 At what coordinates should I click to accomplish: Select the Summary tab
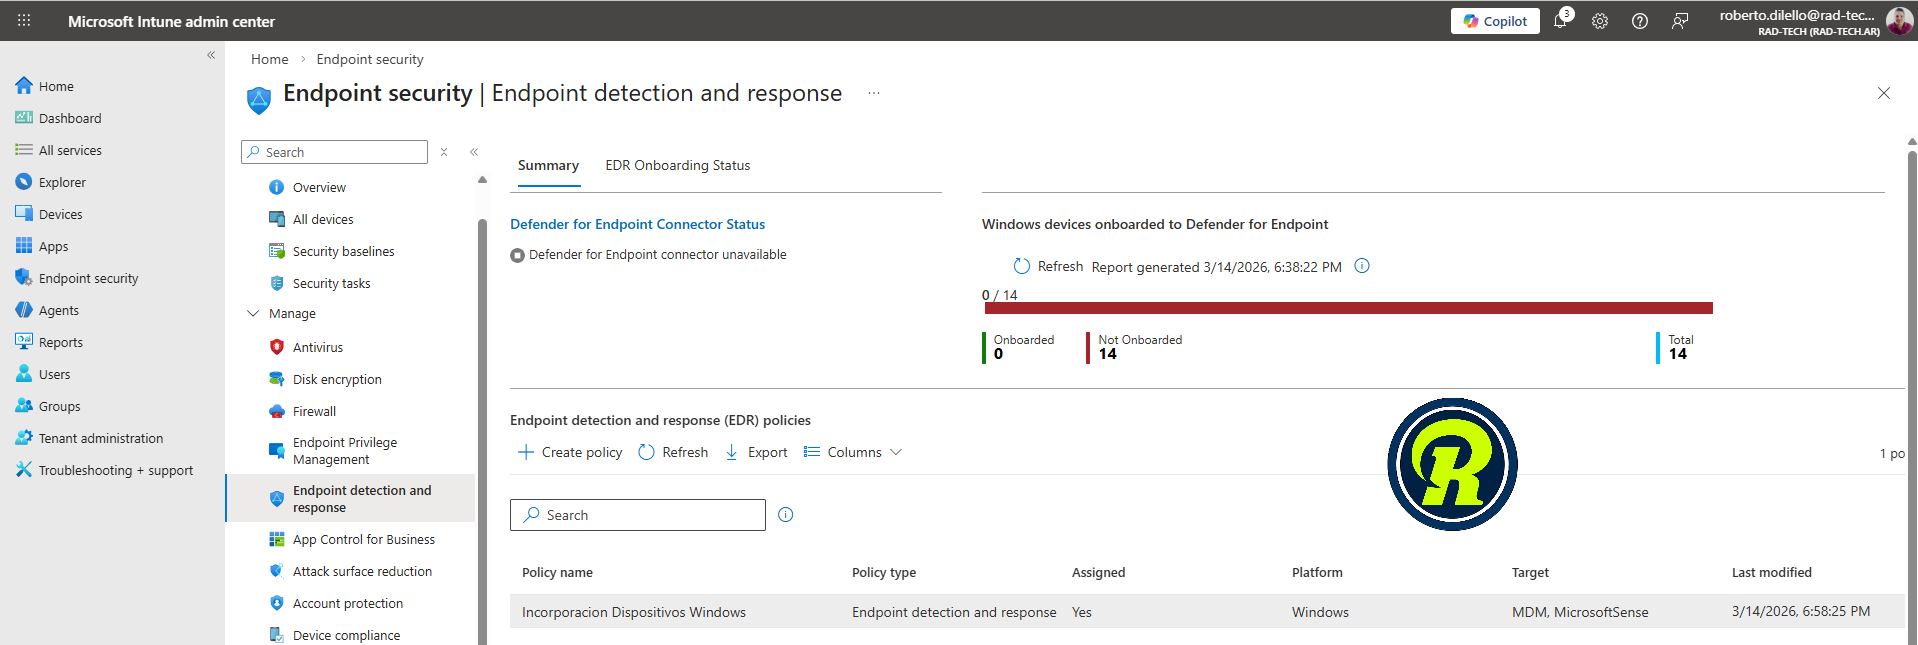click(x=548, y=166)
